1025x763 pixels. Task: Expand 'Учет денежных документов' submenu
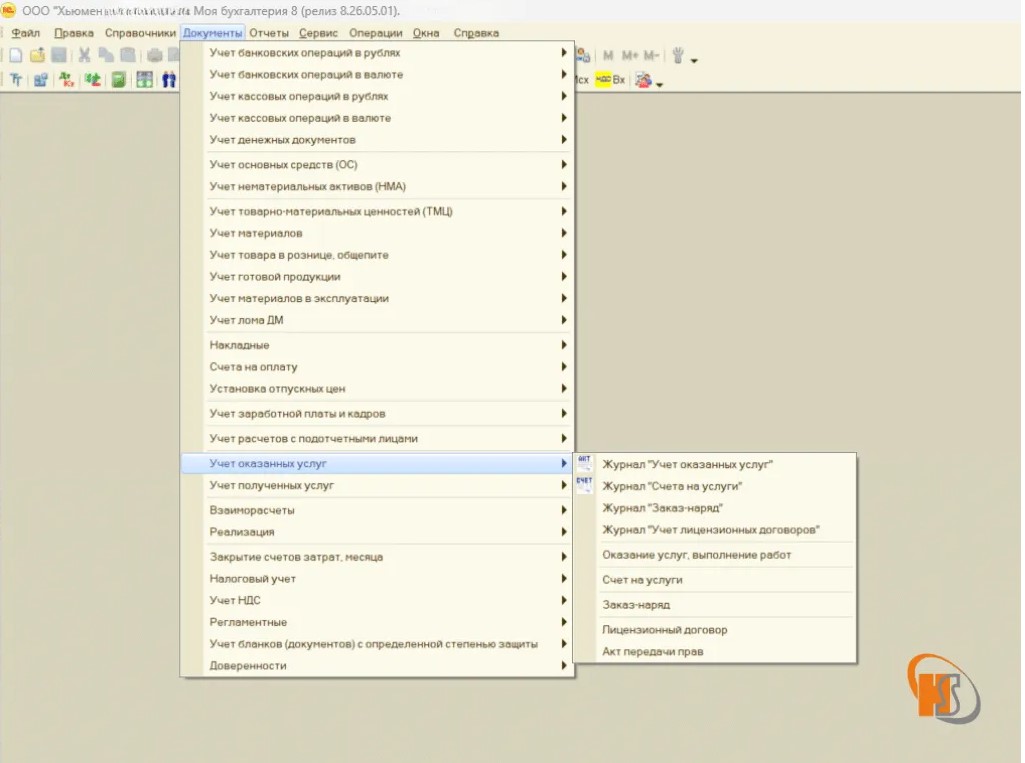[x=377, y=139]
